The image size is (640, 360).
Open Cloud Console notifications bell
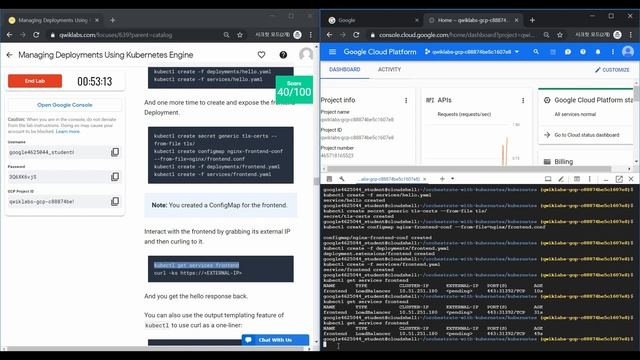click(x=598, y=52)
